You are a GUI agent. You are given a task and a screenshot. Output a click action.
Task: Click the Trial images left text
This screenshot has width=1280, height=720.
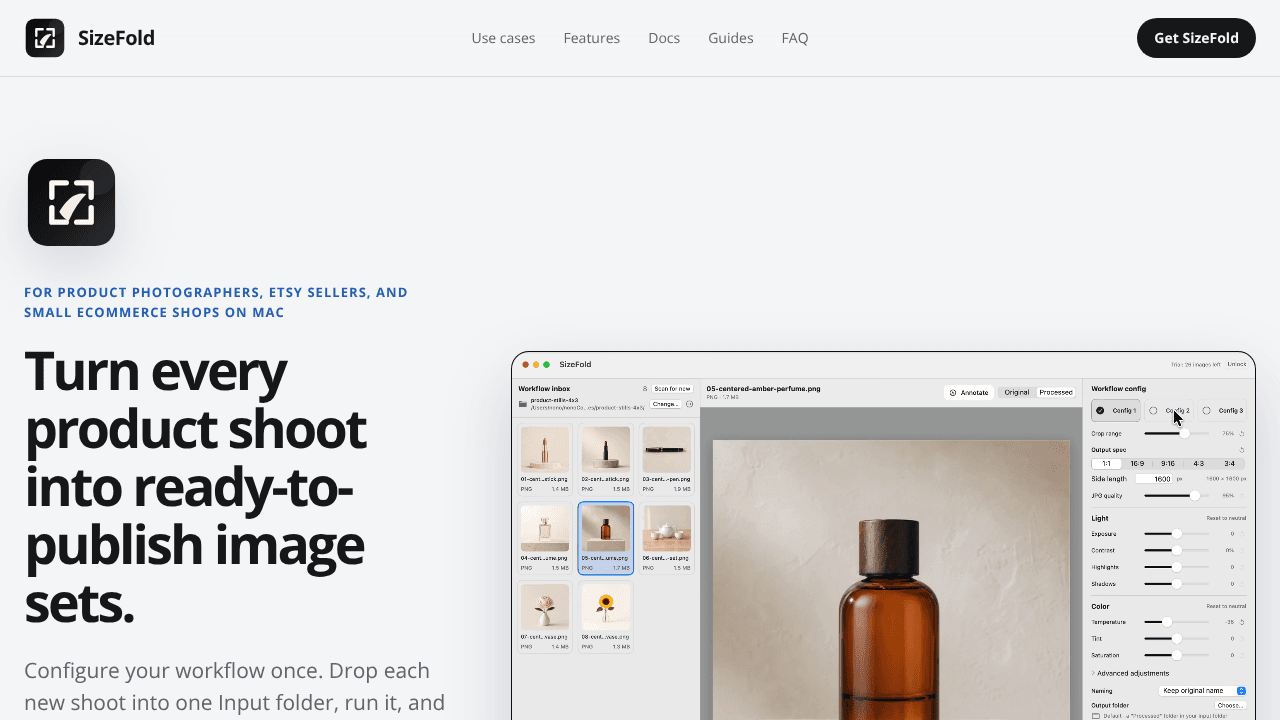(x=1196, y=364)
